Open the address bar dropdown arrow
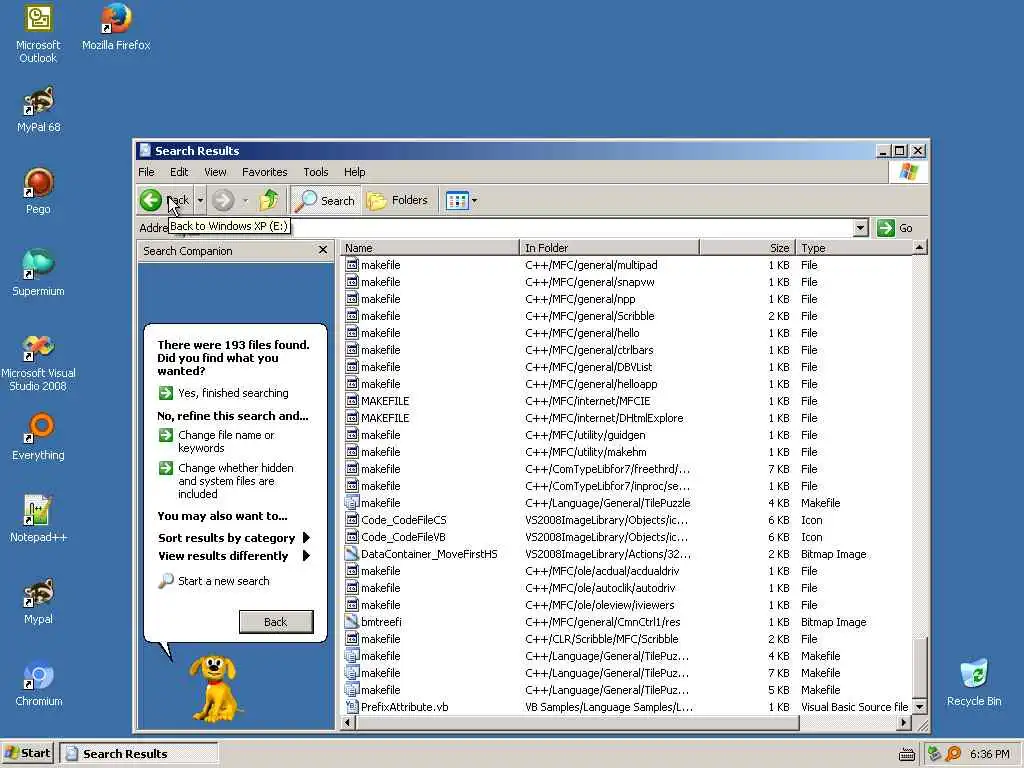This screenshot has width=1024, height=768. coord(860,228)
